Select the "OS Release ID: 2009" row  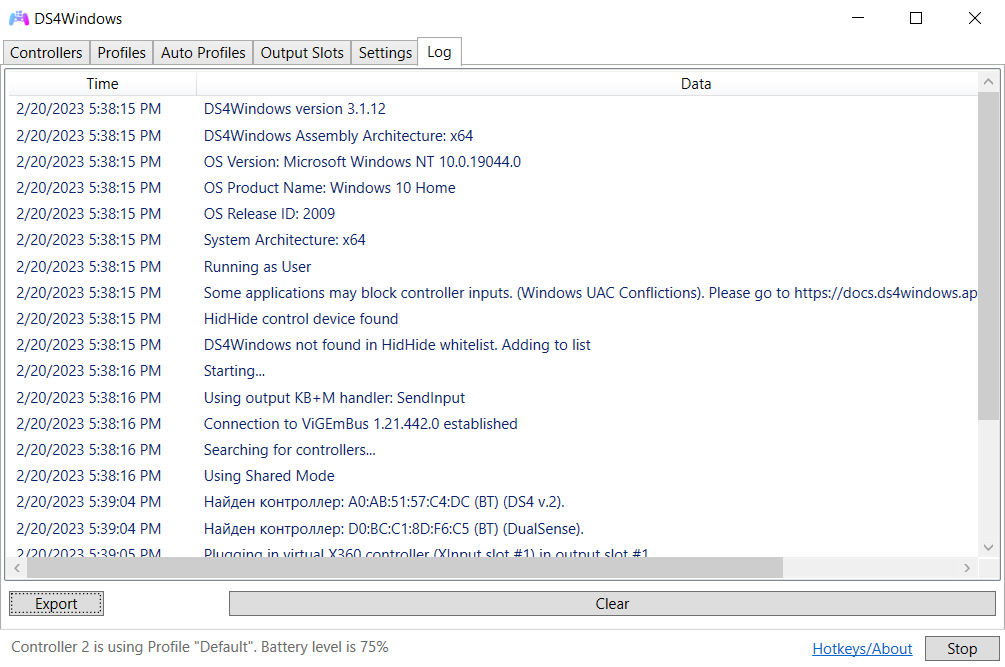pyautogui.click(x=493, y=213)
